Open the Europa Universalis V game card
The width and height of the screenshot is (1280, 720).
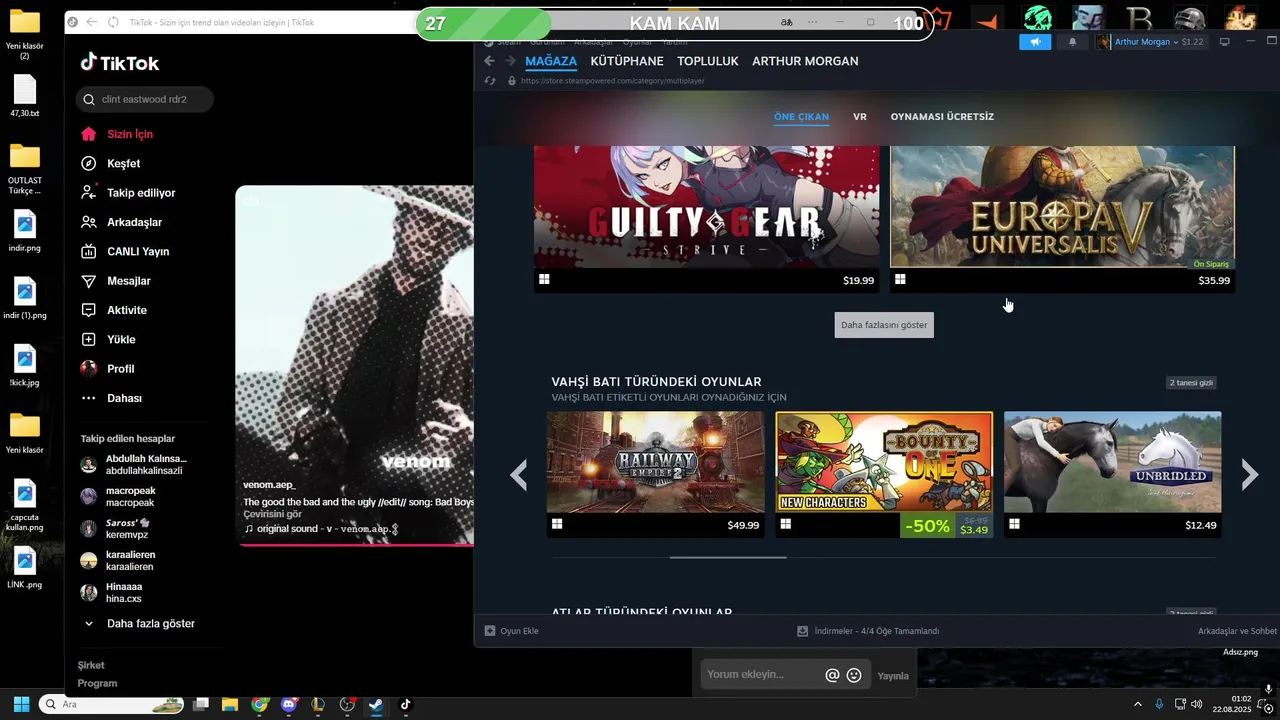pyautogui.click(x=1062, y=219)
